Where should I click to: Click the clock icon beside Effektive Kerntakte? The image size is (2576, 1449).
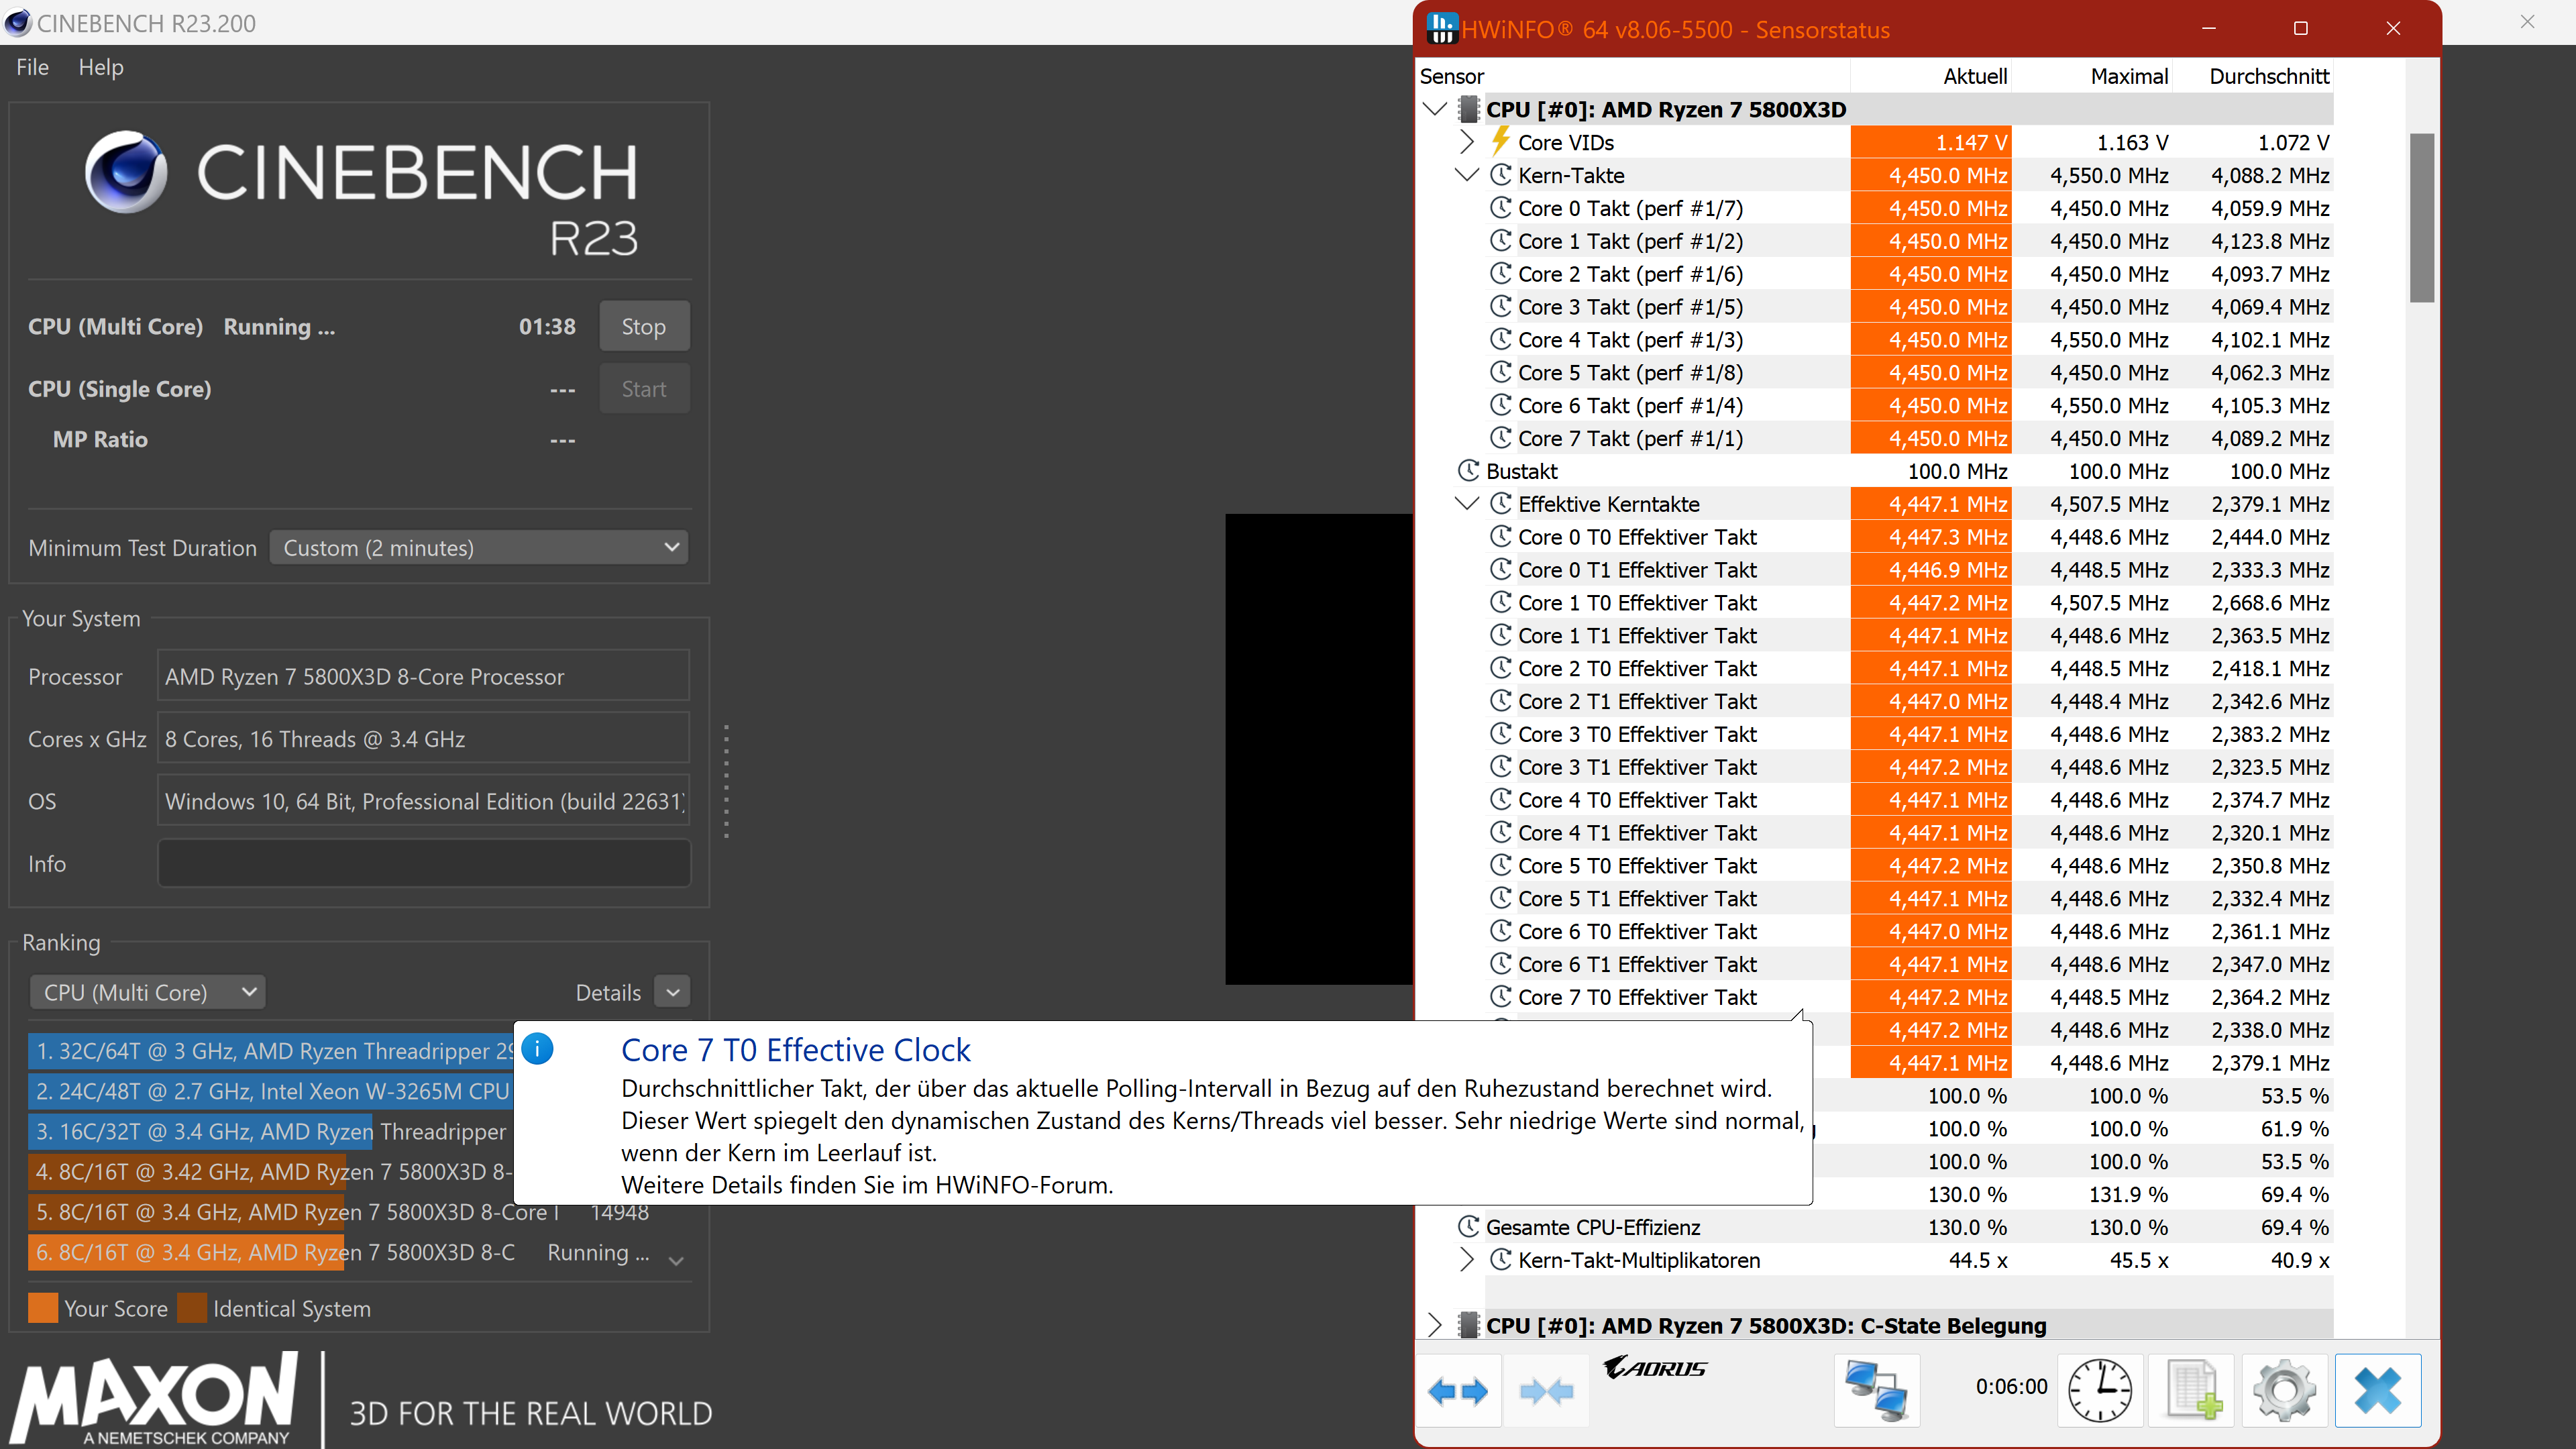(1500, 504)
